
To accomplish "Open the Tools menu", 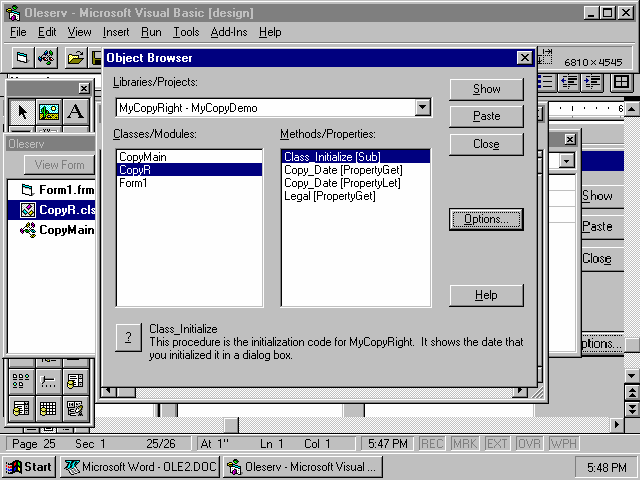I will point(186,32).
